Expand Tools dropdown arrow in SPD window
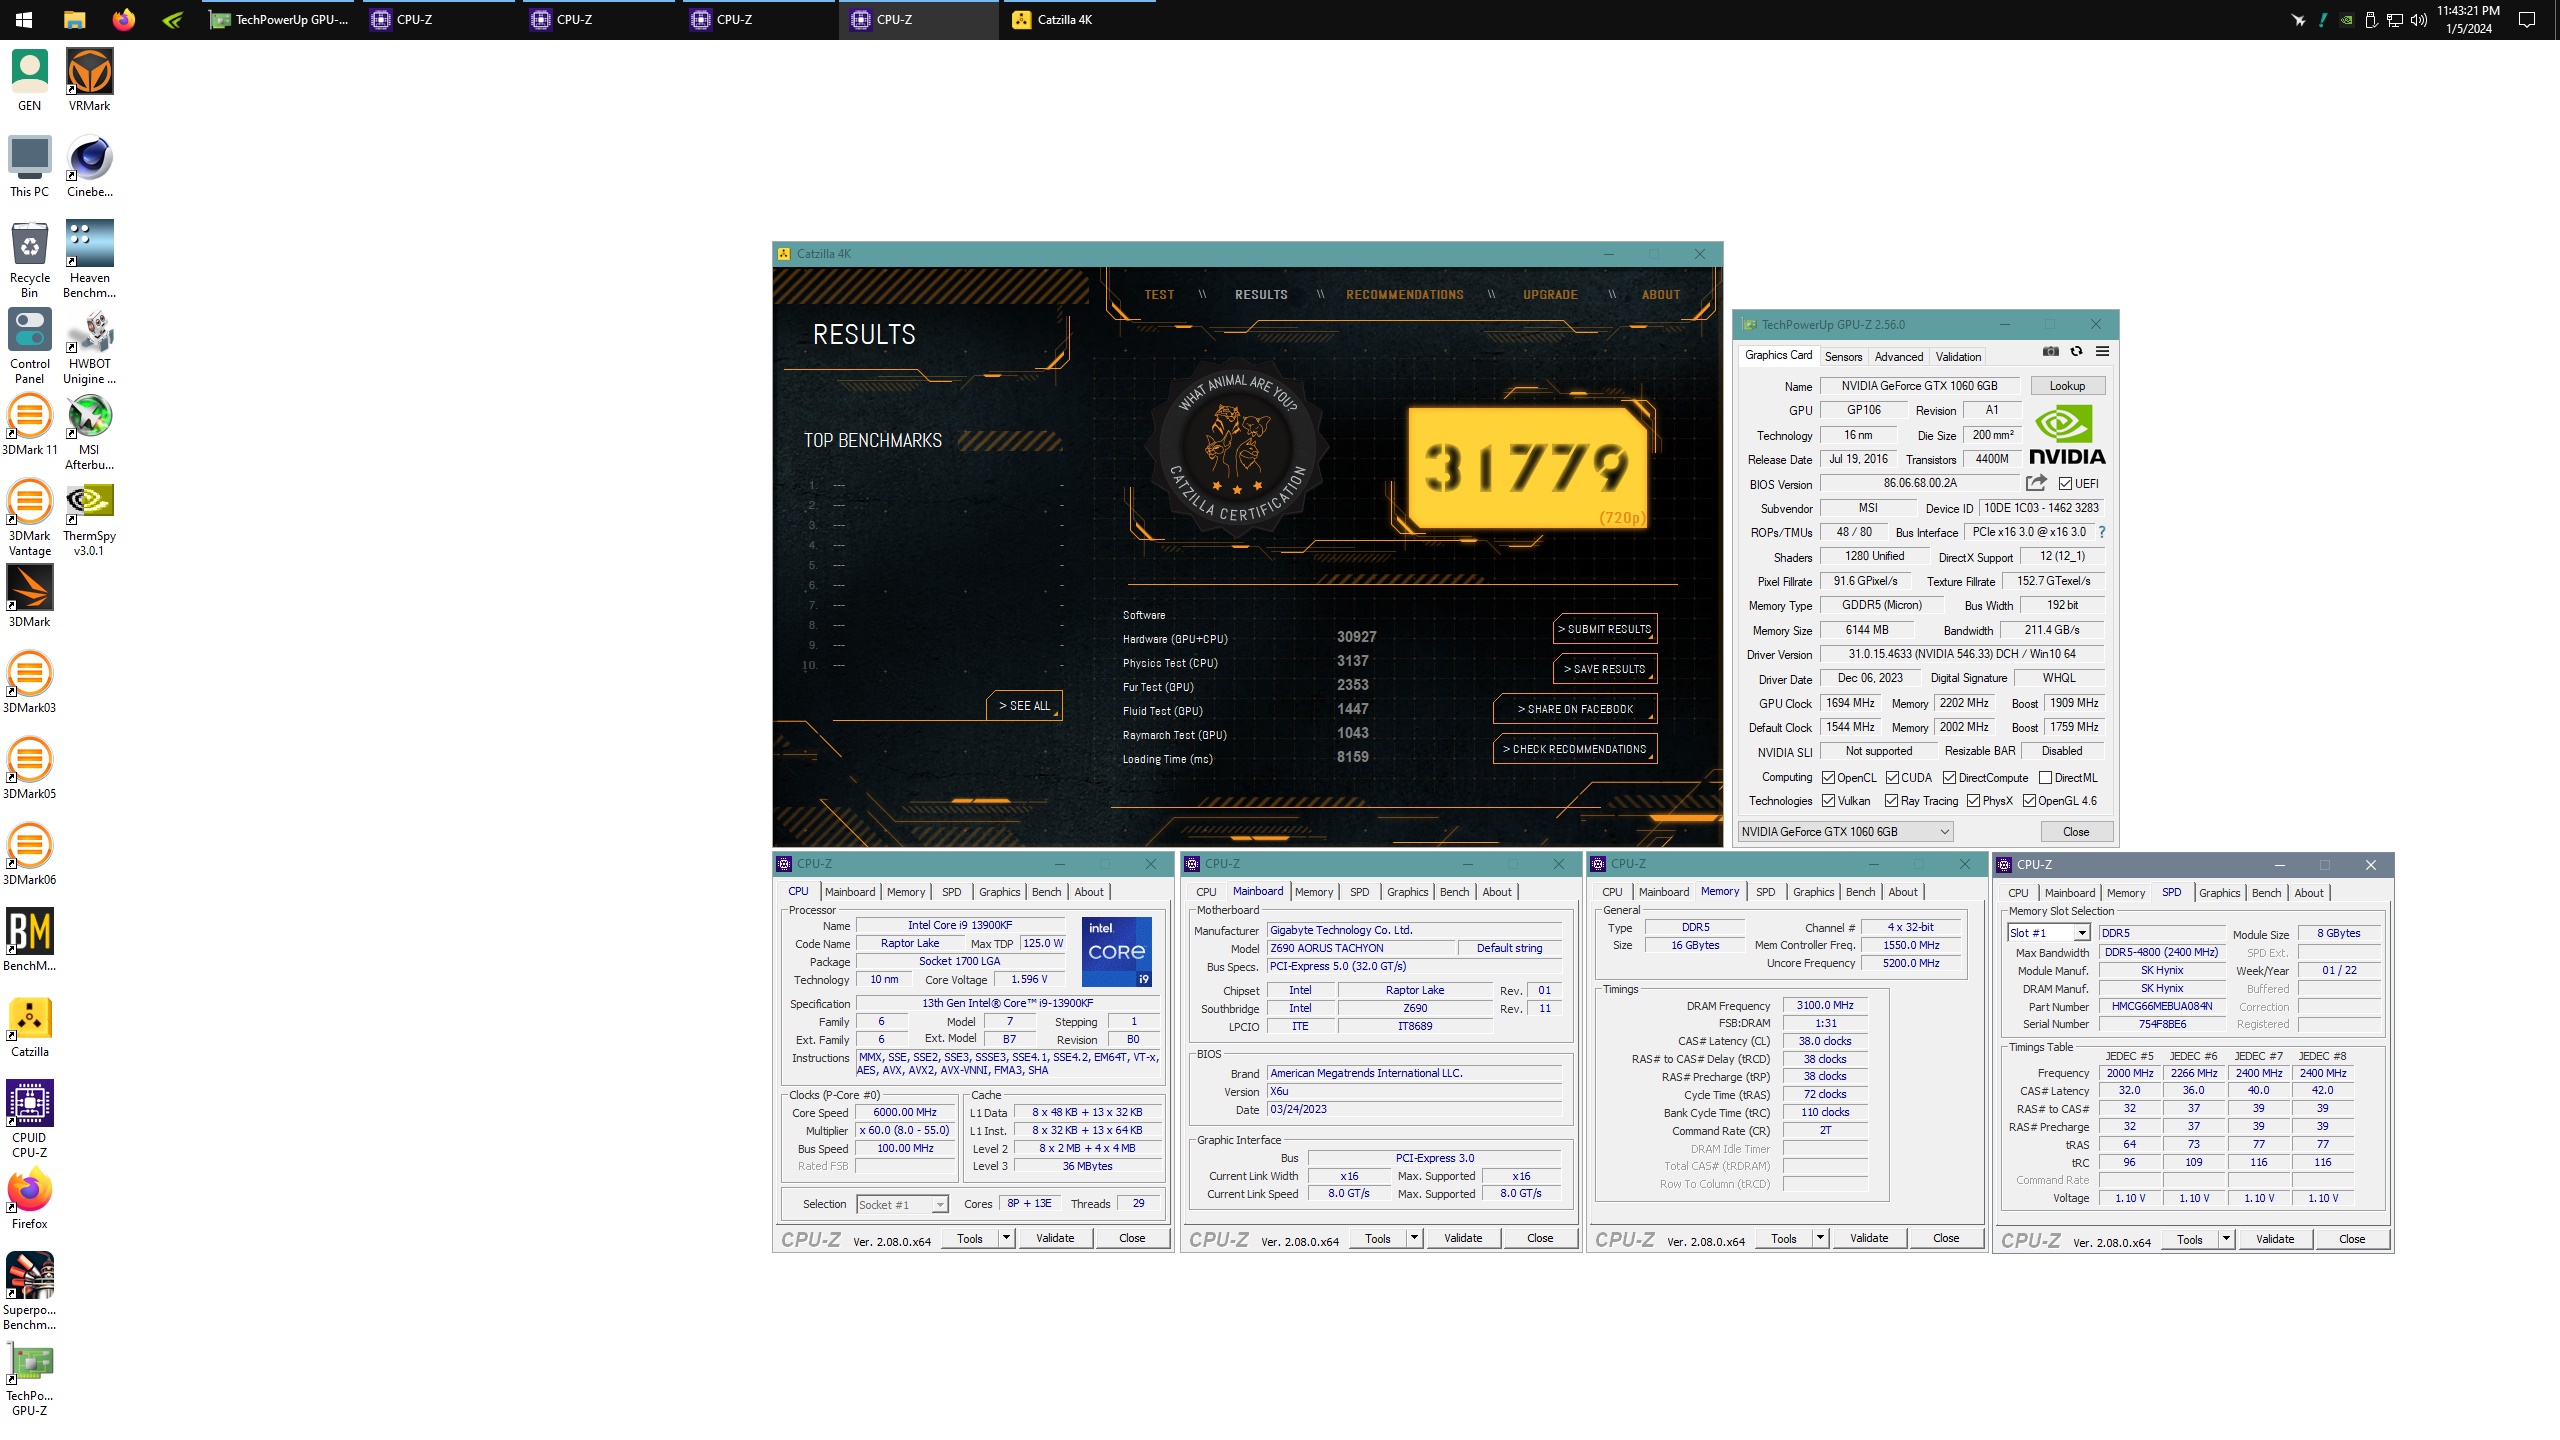This screenshot has width=2560, height=1440. click(x=2226, y=1239)
